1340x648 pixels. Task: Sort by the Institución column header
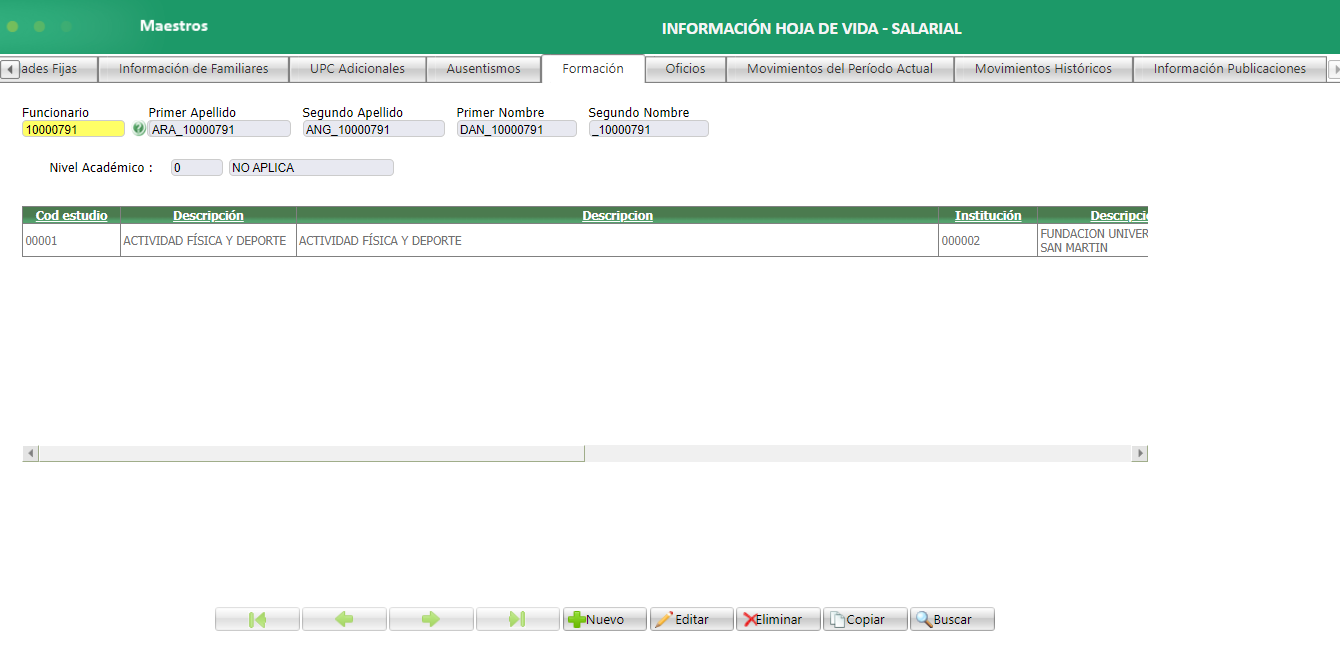988,215
